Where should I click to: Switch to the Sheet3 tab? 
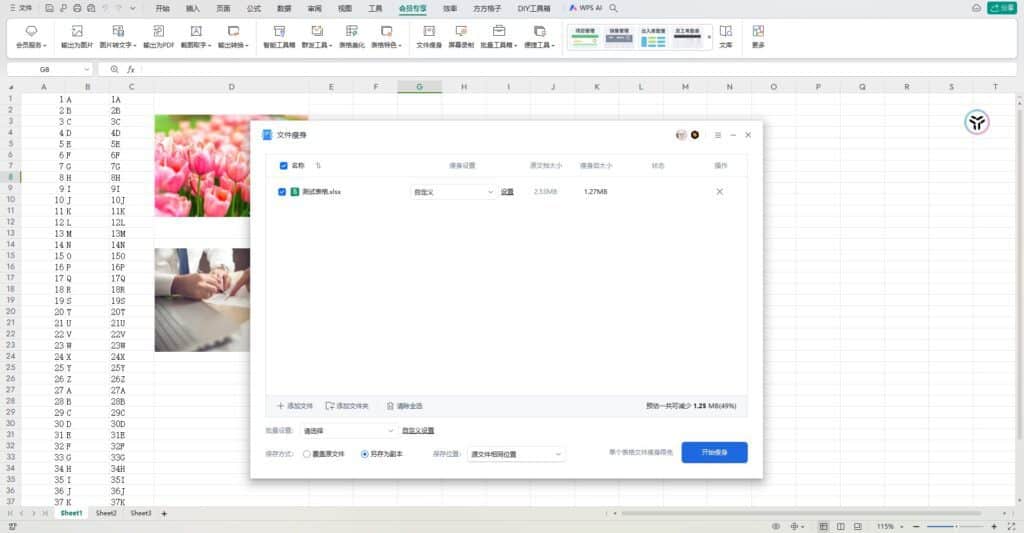point(140,513)
